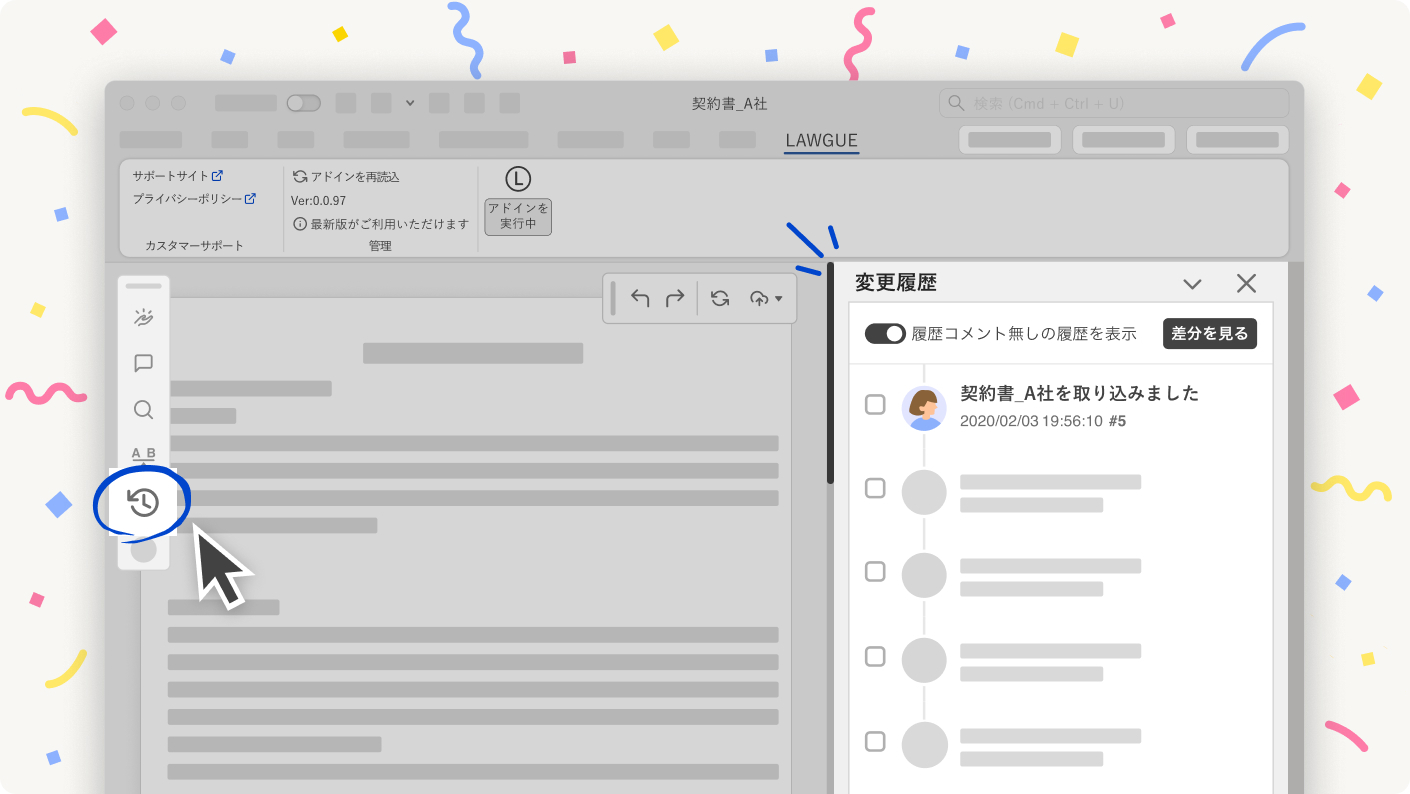Select the A B text compare icon

[x=143, y=453]
